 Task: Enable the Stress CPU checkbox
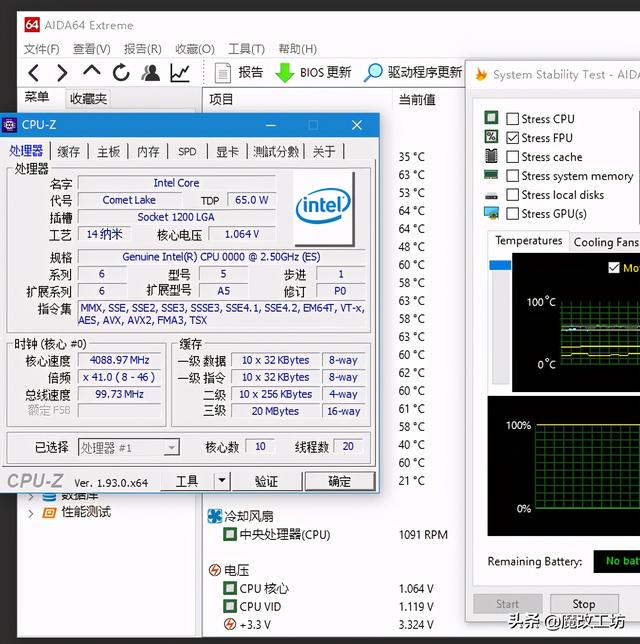point(512,119)
